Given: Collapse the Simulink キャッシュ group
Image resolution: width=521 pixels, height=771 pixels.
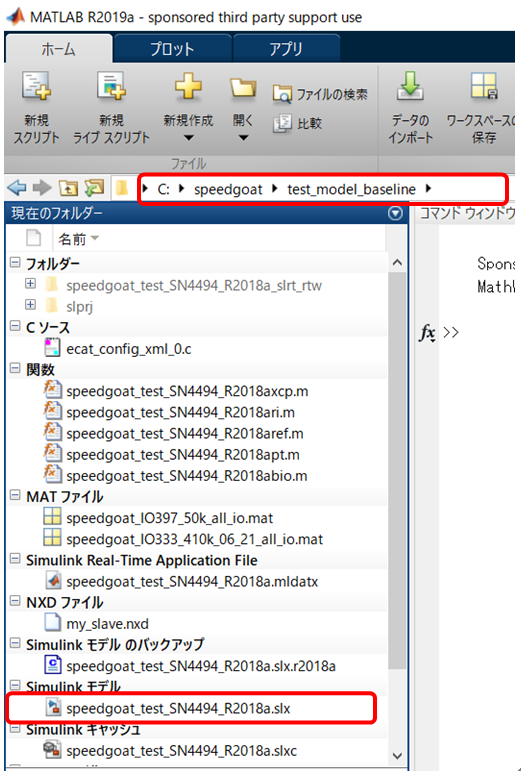Looking at the screenshot, I should [15, 728].
